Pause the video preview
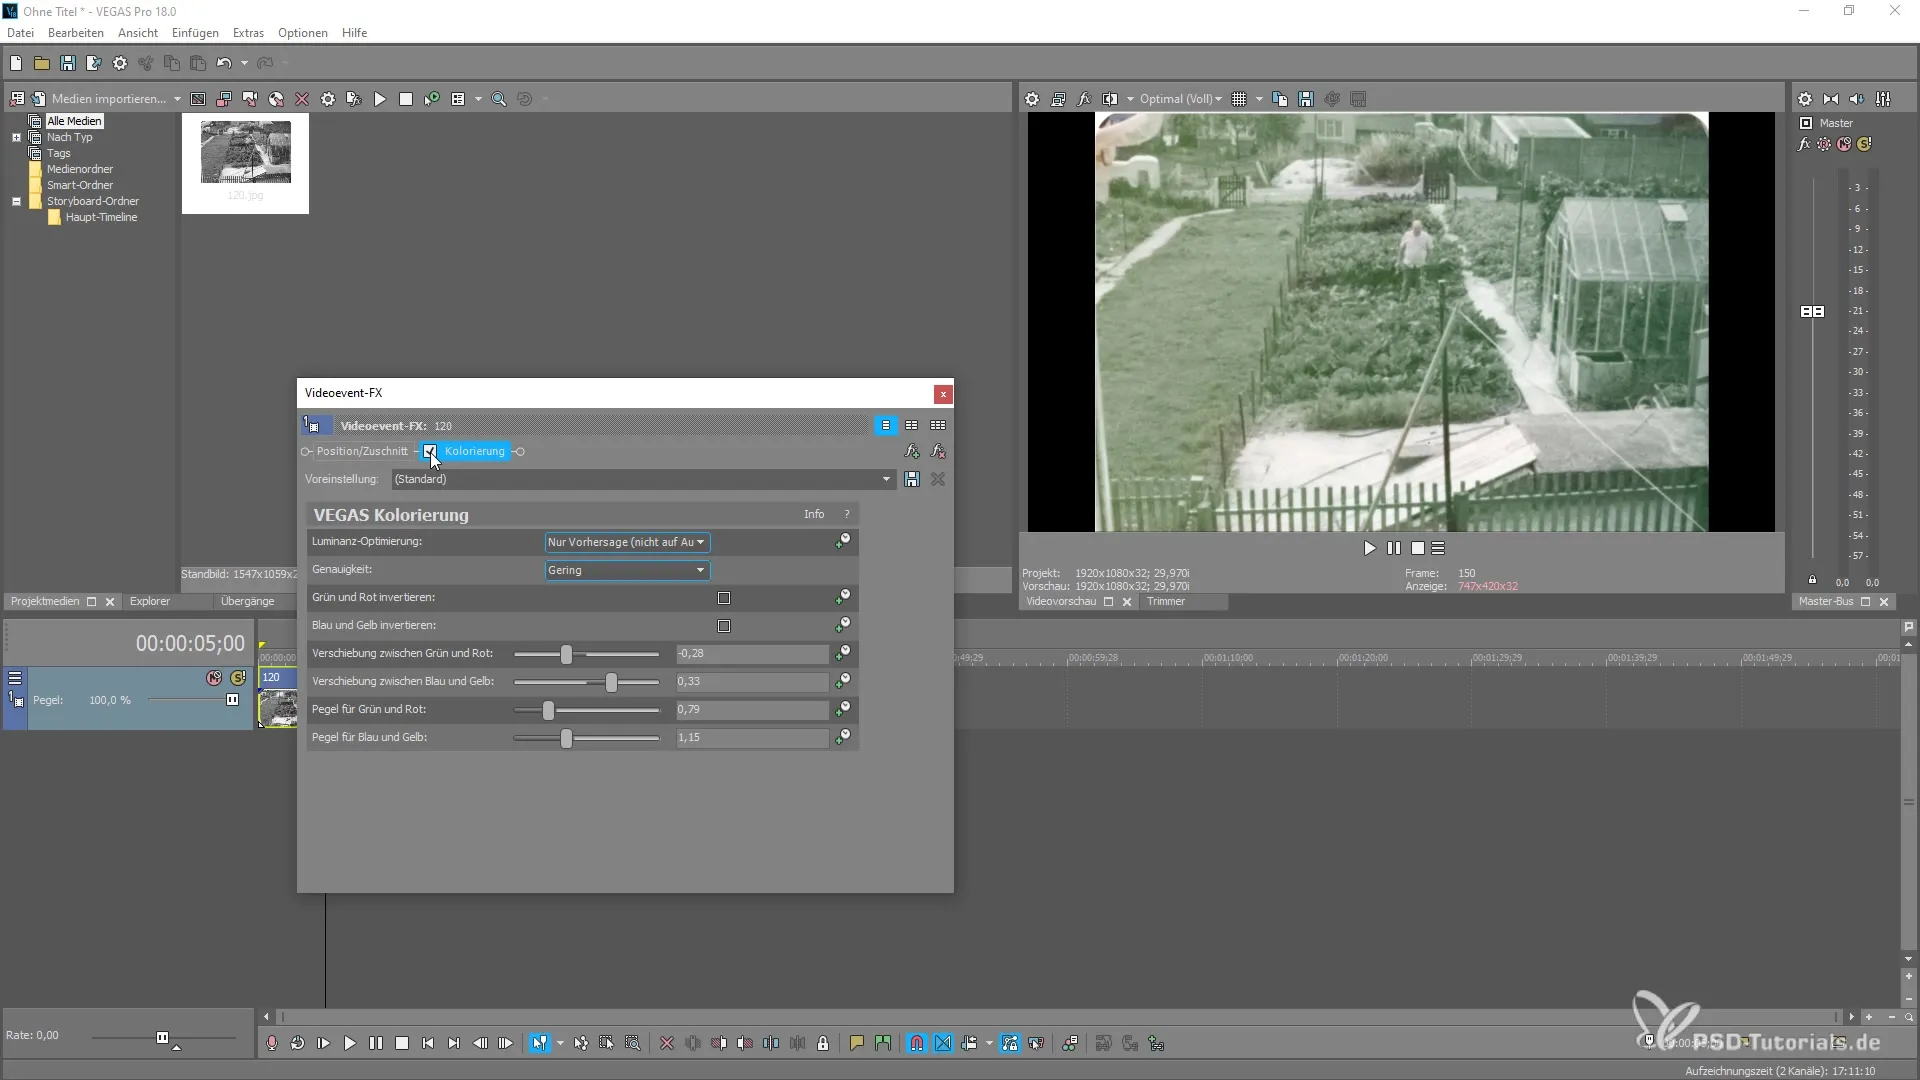The width and height of the screenshot is (1920, 1080). [x=1394, y=548]
